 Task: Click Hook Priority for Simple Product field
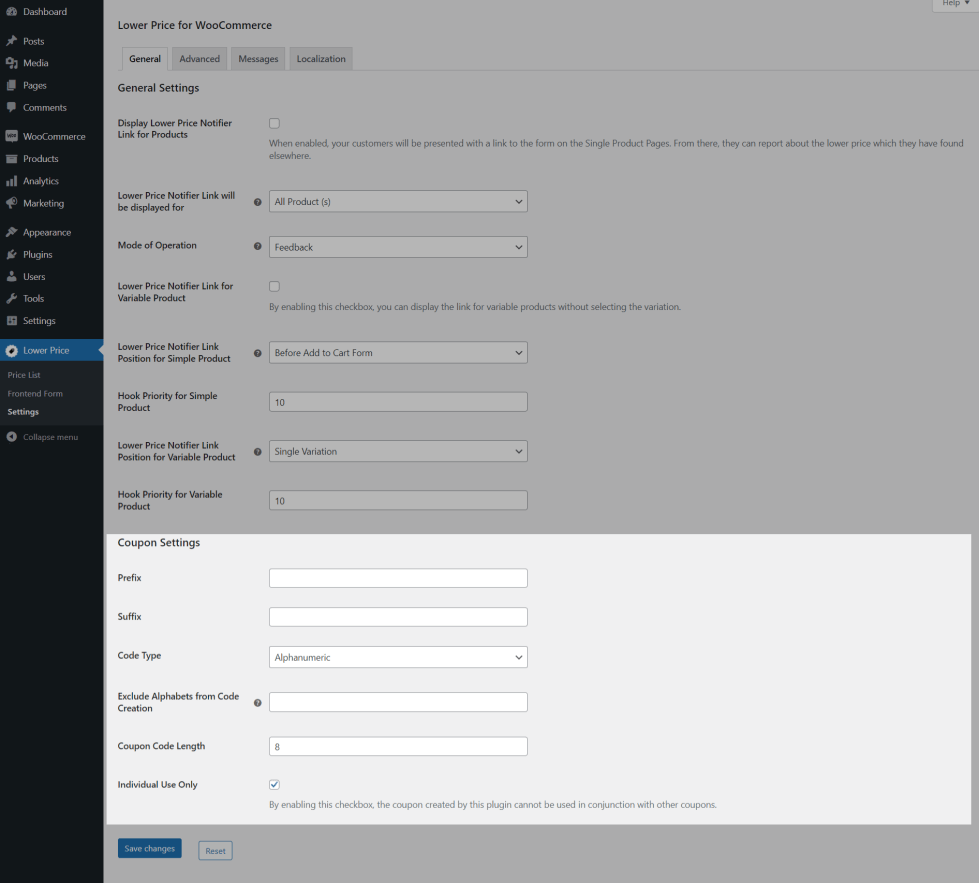(x=398, y=402)
